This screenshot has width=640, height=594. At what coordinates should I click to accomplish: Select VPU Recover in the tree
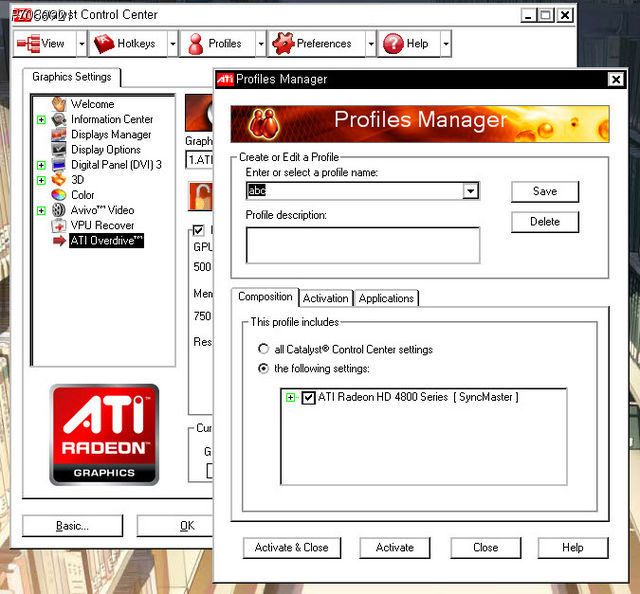tap(102, 225)
